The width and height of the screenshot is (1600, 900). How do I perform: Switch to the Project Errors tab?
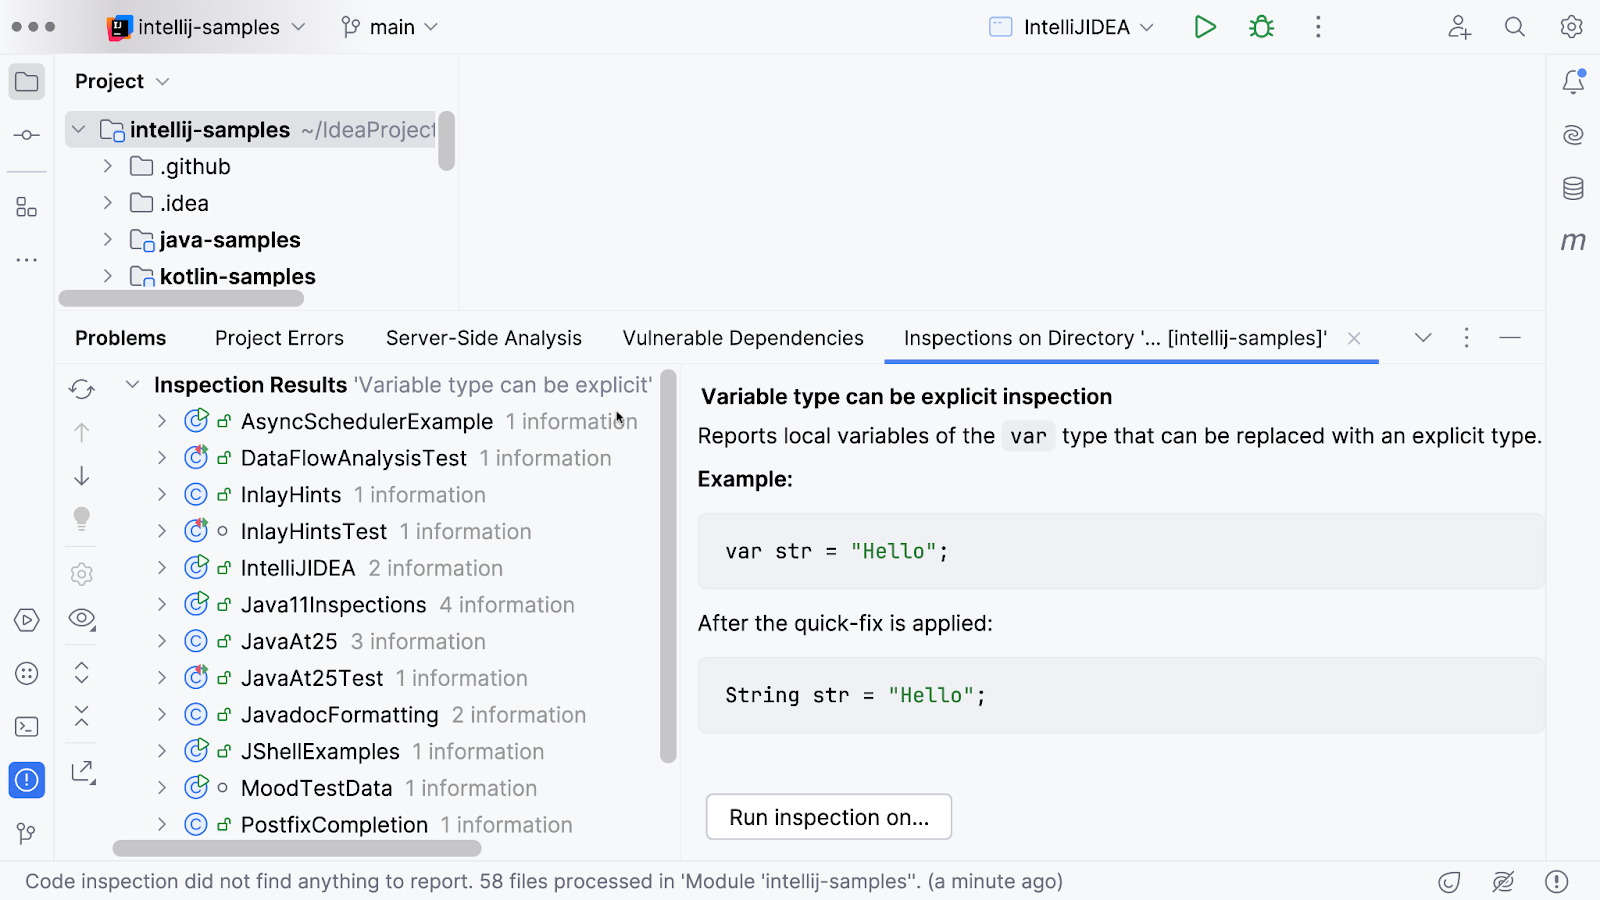pyautogui.click(x=279, y=338)
